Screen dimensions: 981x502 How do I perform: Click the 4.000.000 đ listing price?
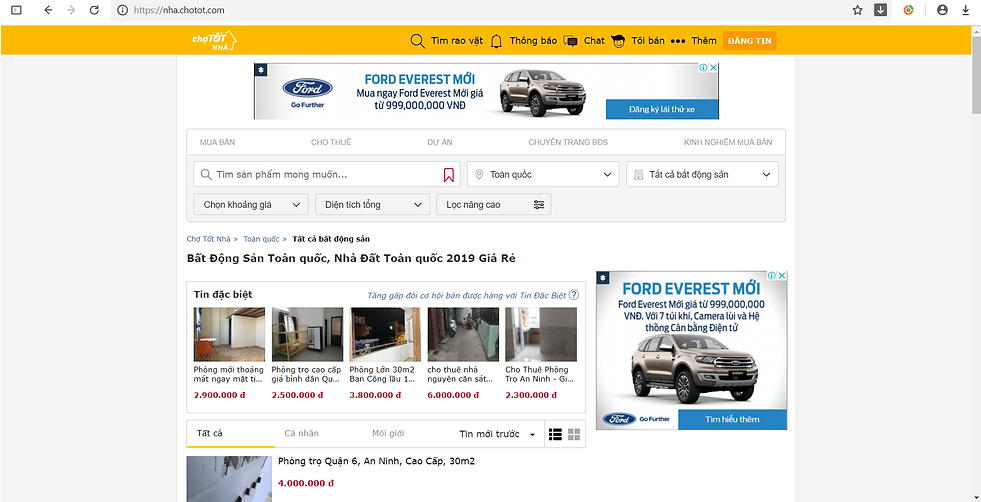pos(306,484)
